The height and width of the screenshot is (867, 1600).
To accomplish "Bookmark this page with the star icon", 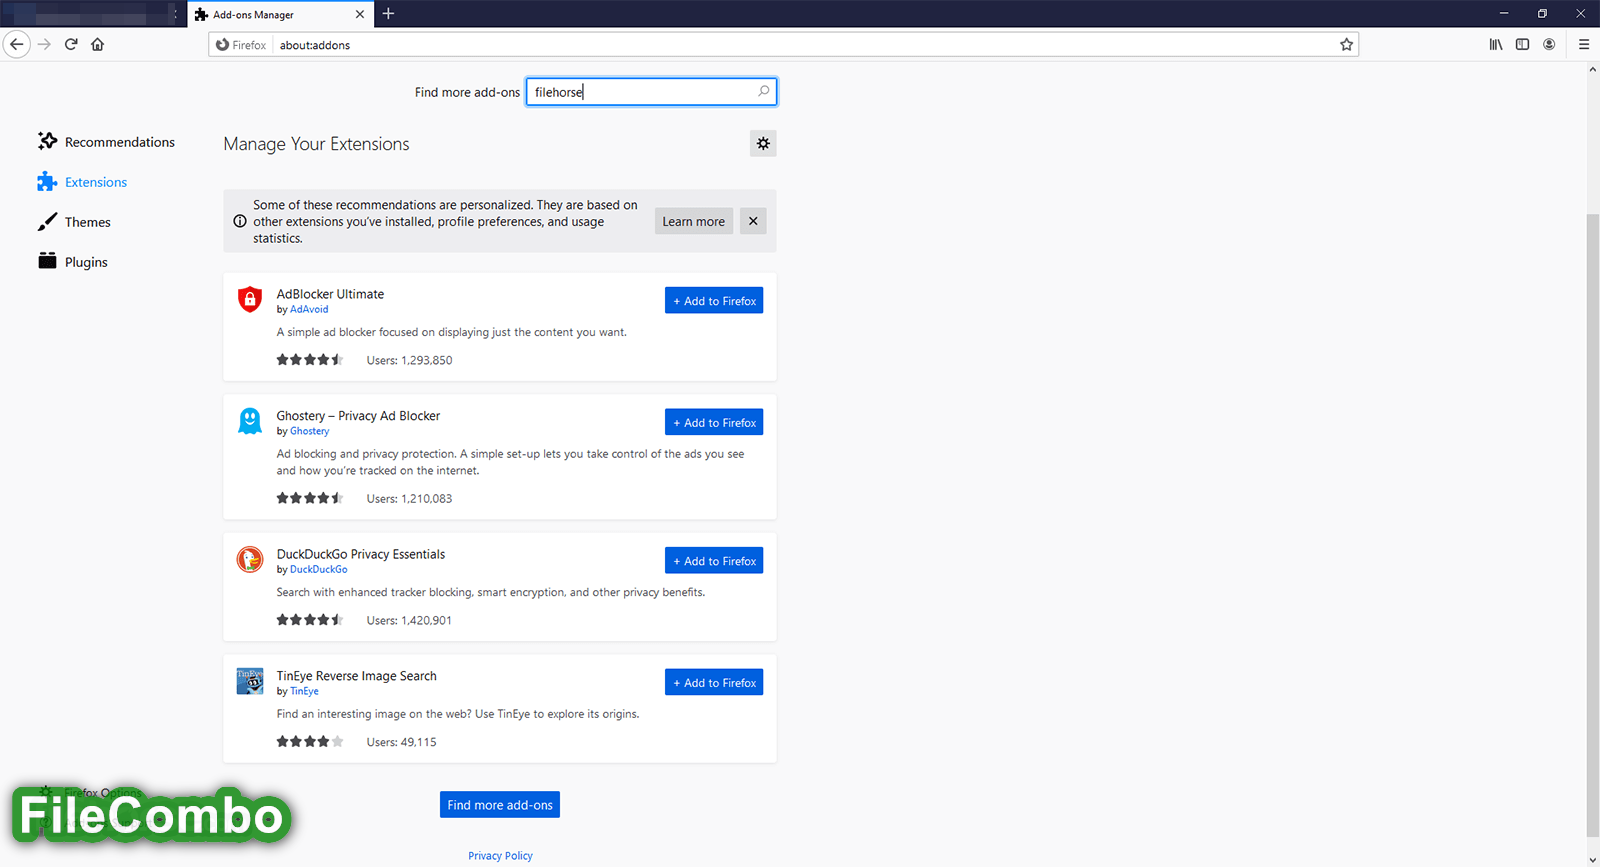I will point(1346,44).
